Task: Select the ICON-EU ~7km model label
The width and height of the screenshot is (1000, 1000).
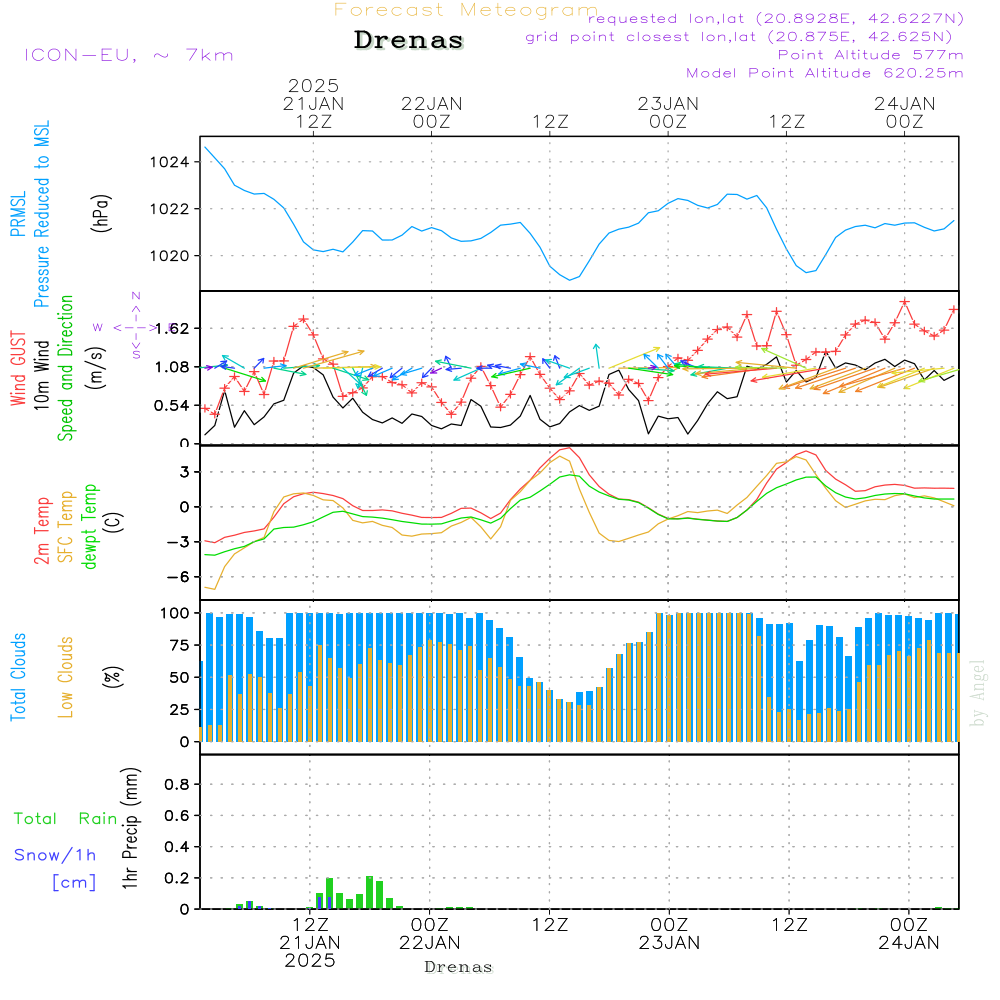Action: [129, 55]
